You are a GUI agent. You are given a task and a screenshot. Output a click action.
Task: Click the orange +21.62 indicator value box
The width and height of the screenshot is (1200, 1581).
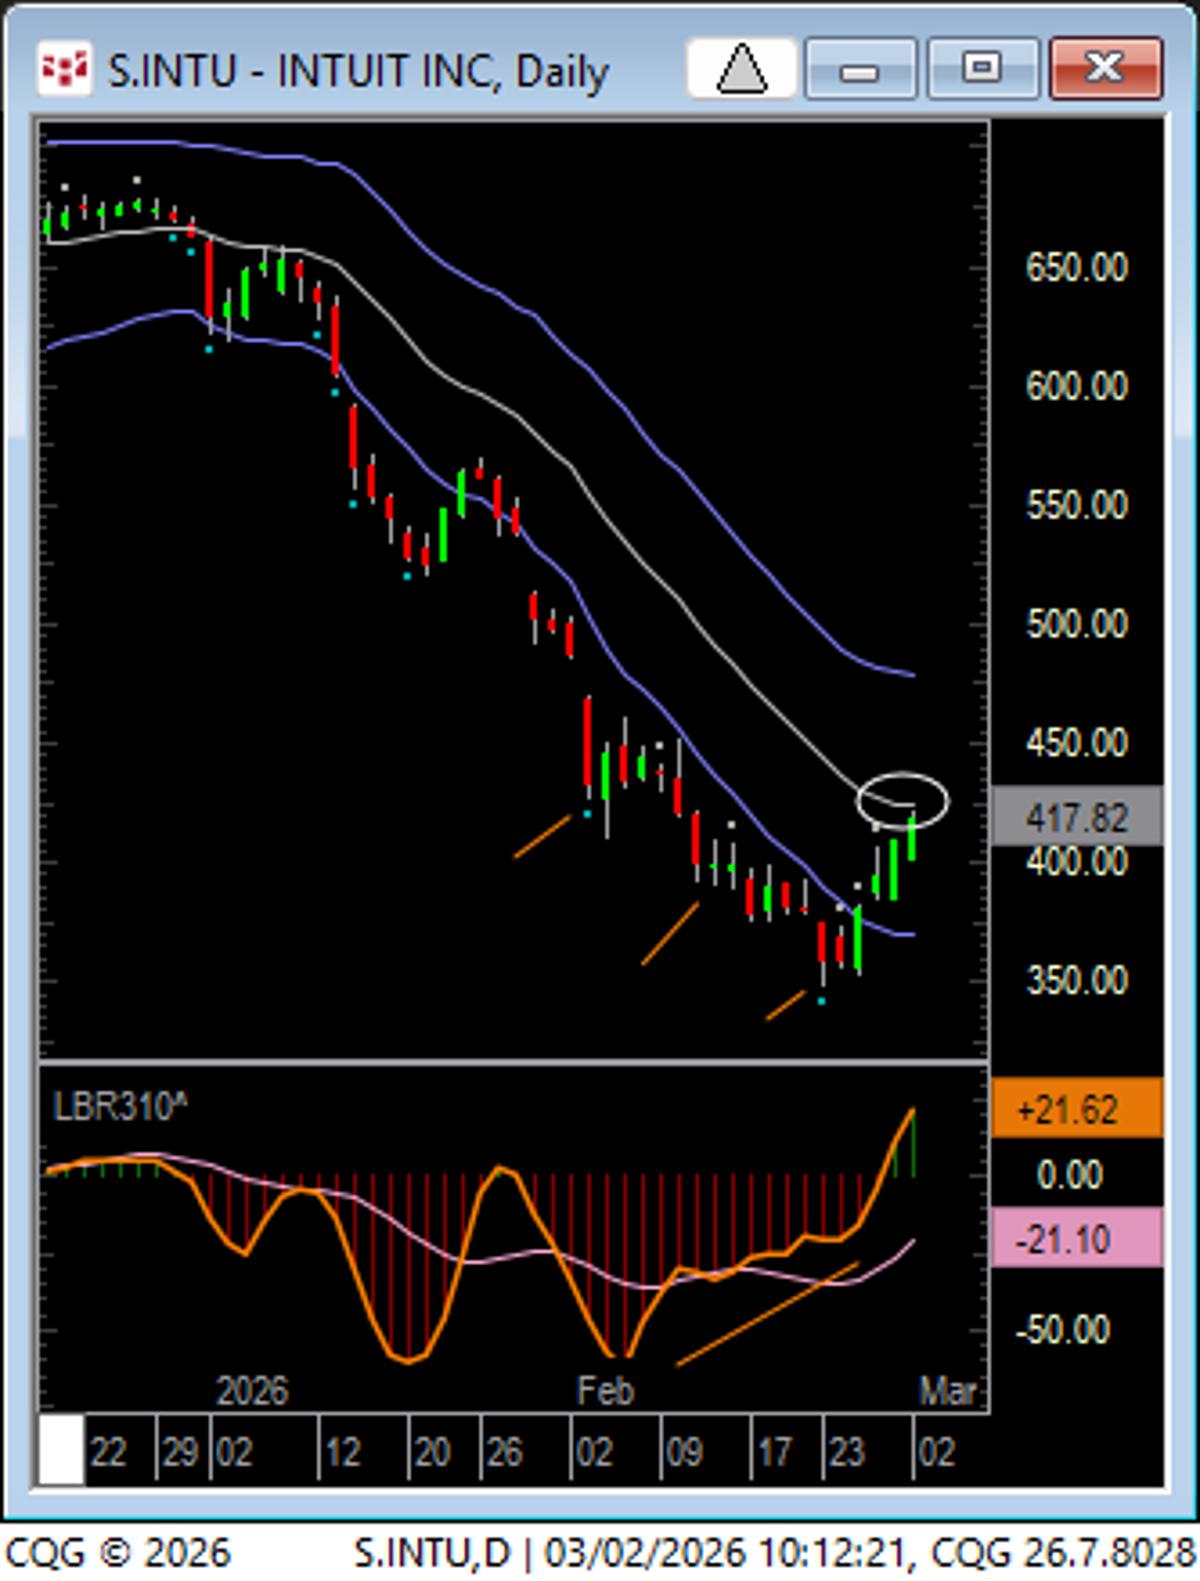coord(1076,1109)
